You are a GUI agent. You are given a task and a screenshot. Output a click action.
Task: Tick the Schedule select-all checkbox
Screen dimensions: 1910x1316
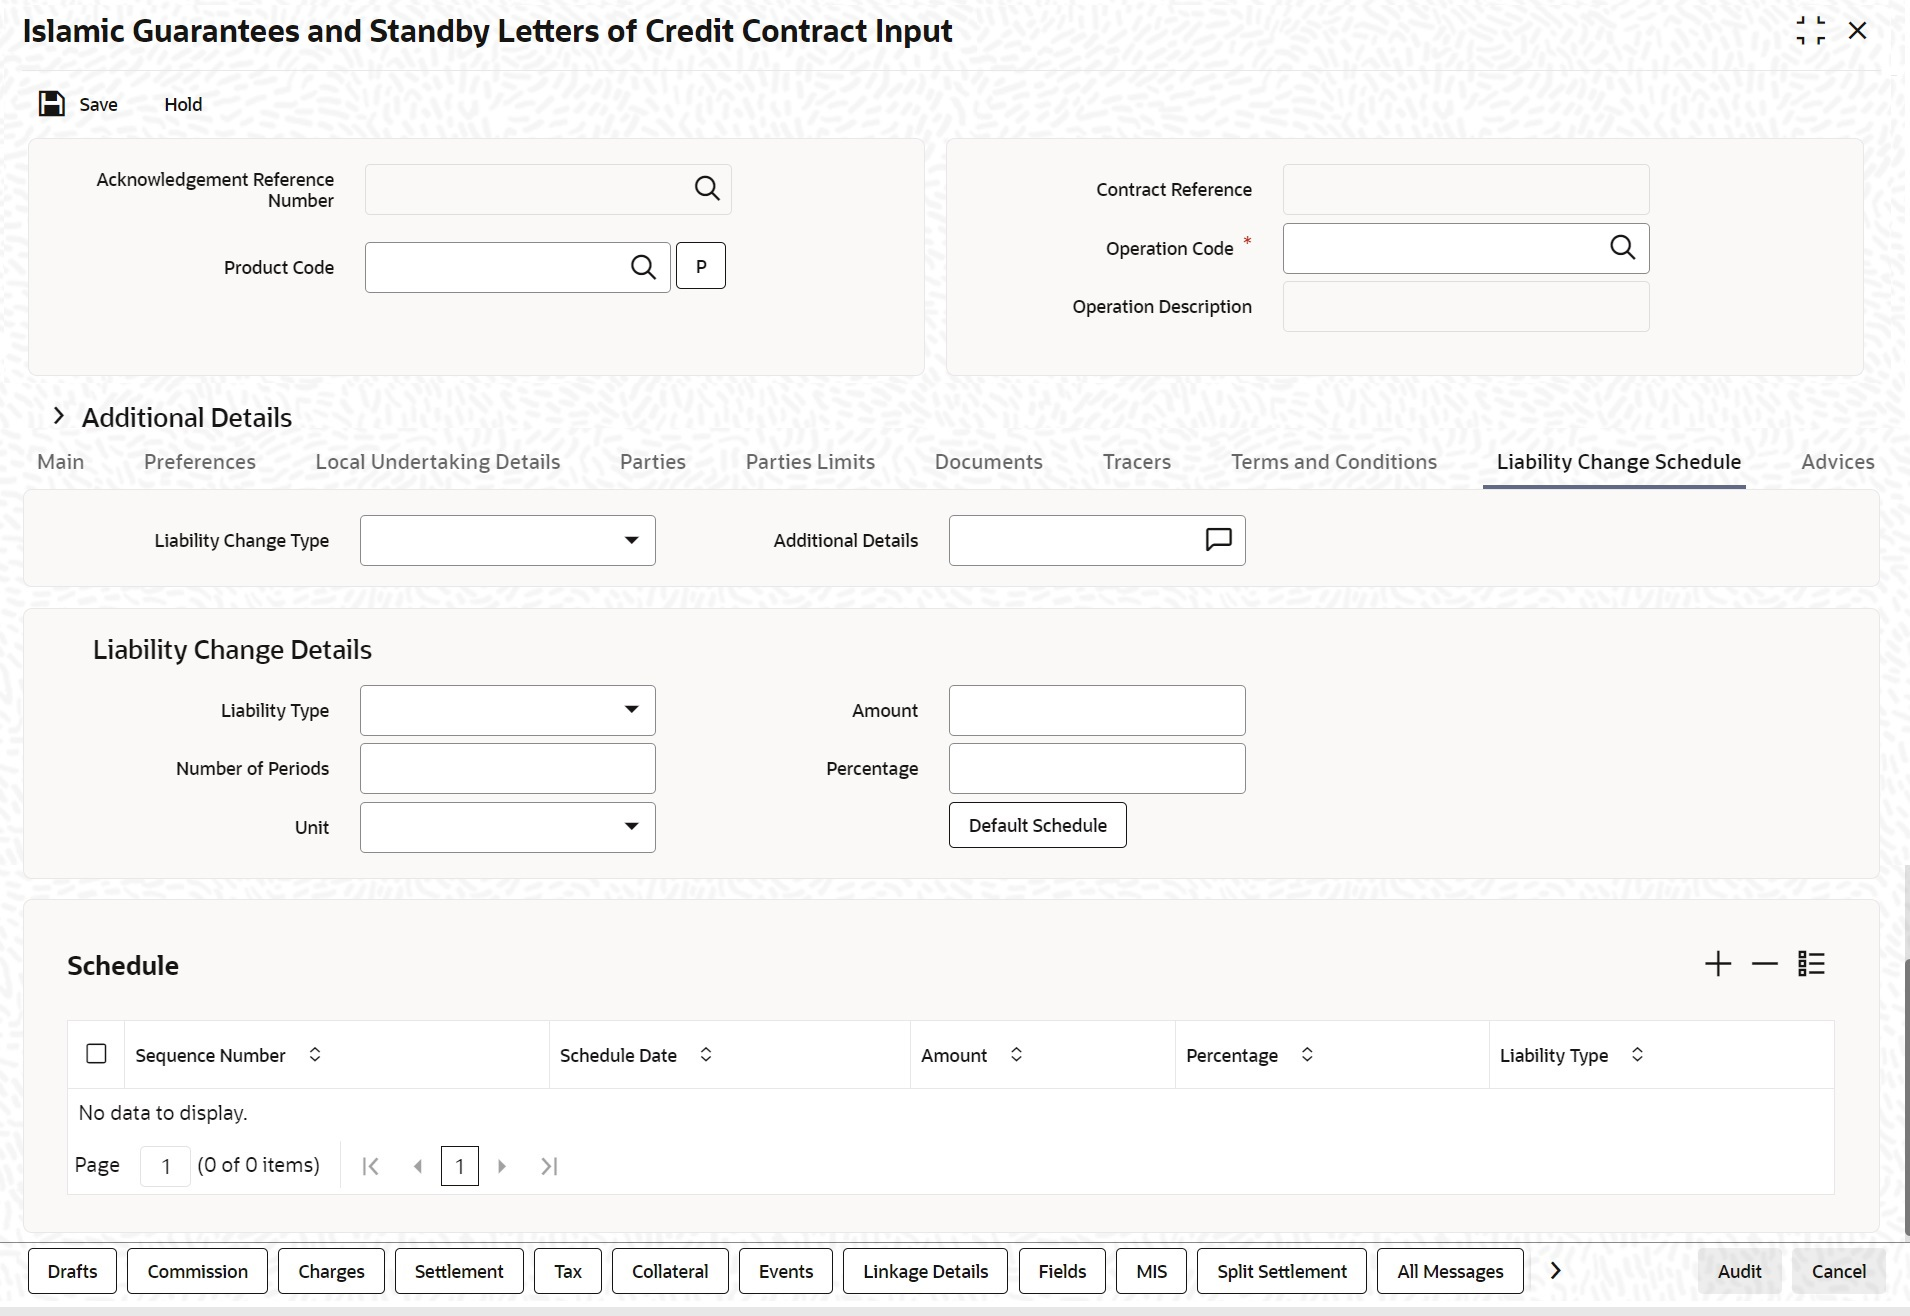[x=96, y=1054]
